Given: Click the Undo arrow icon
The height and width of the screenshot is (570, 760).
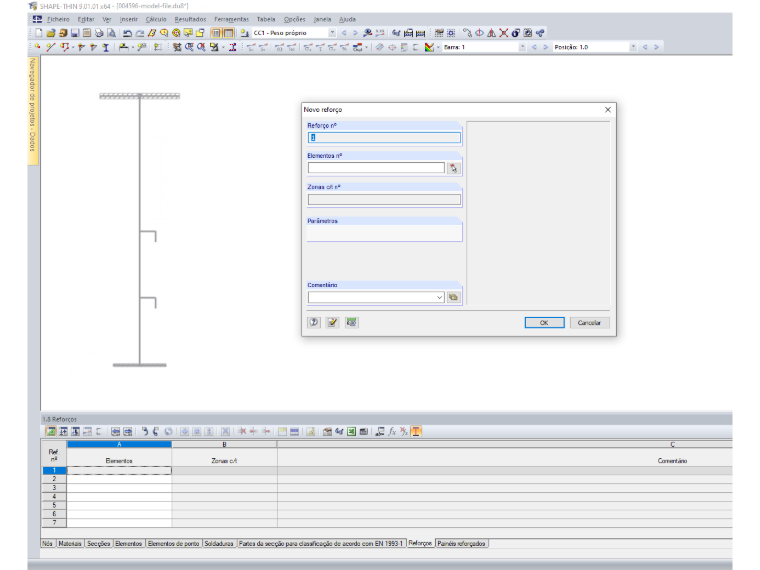Looking at the screenshot, I should click(x=127, y=33).
